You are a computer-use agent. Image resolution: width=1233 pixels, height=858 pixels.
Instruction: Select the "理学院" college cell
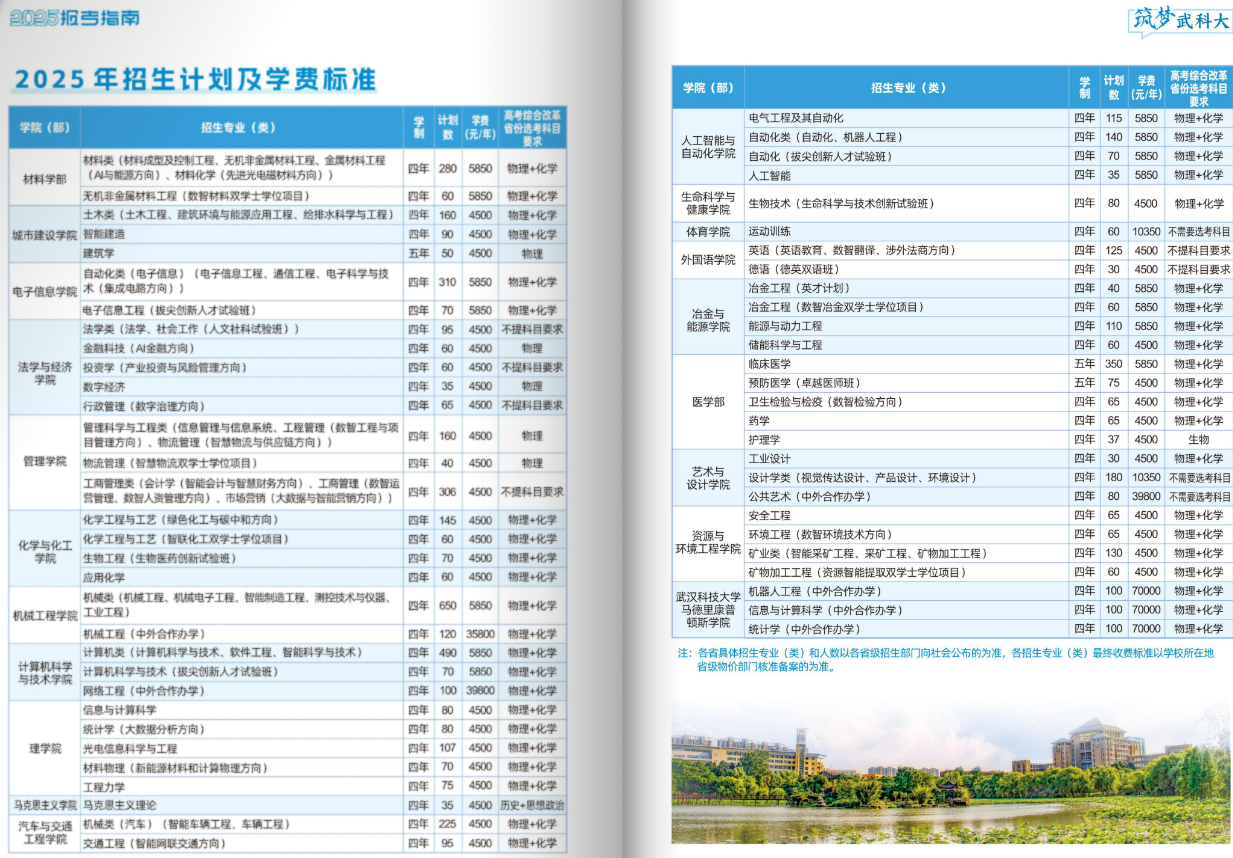click(x=45, y=747)
